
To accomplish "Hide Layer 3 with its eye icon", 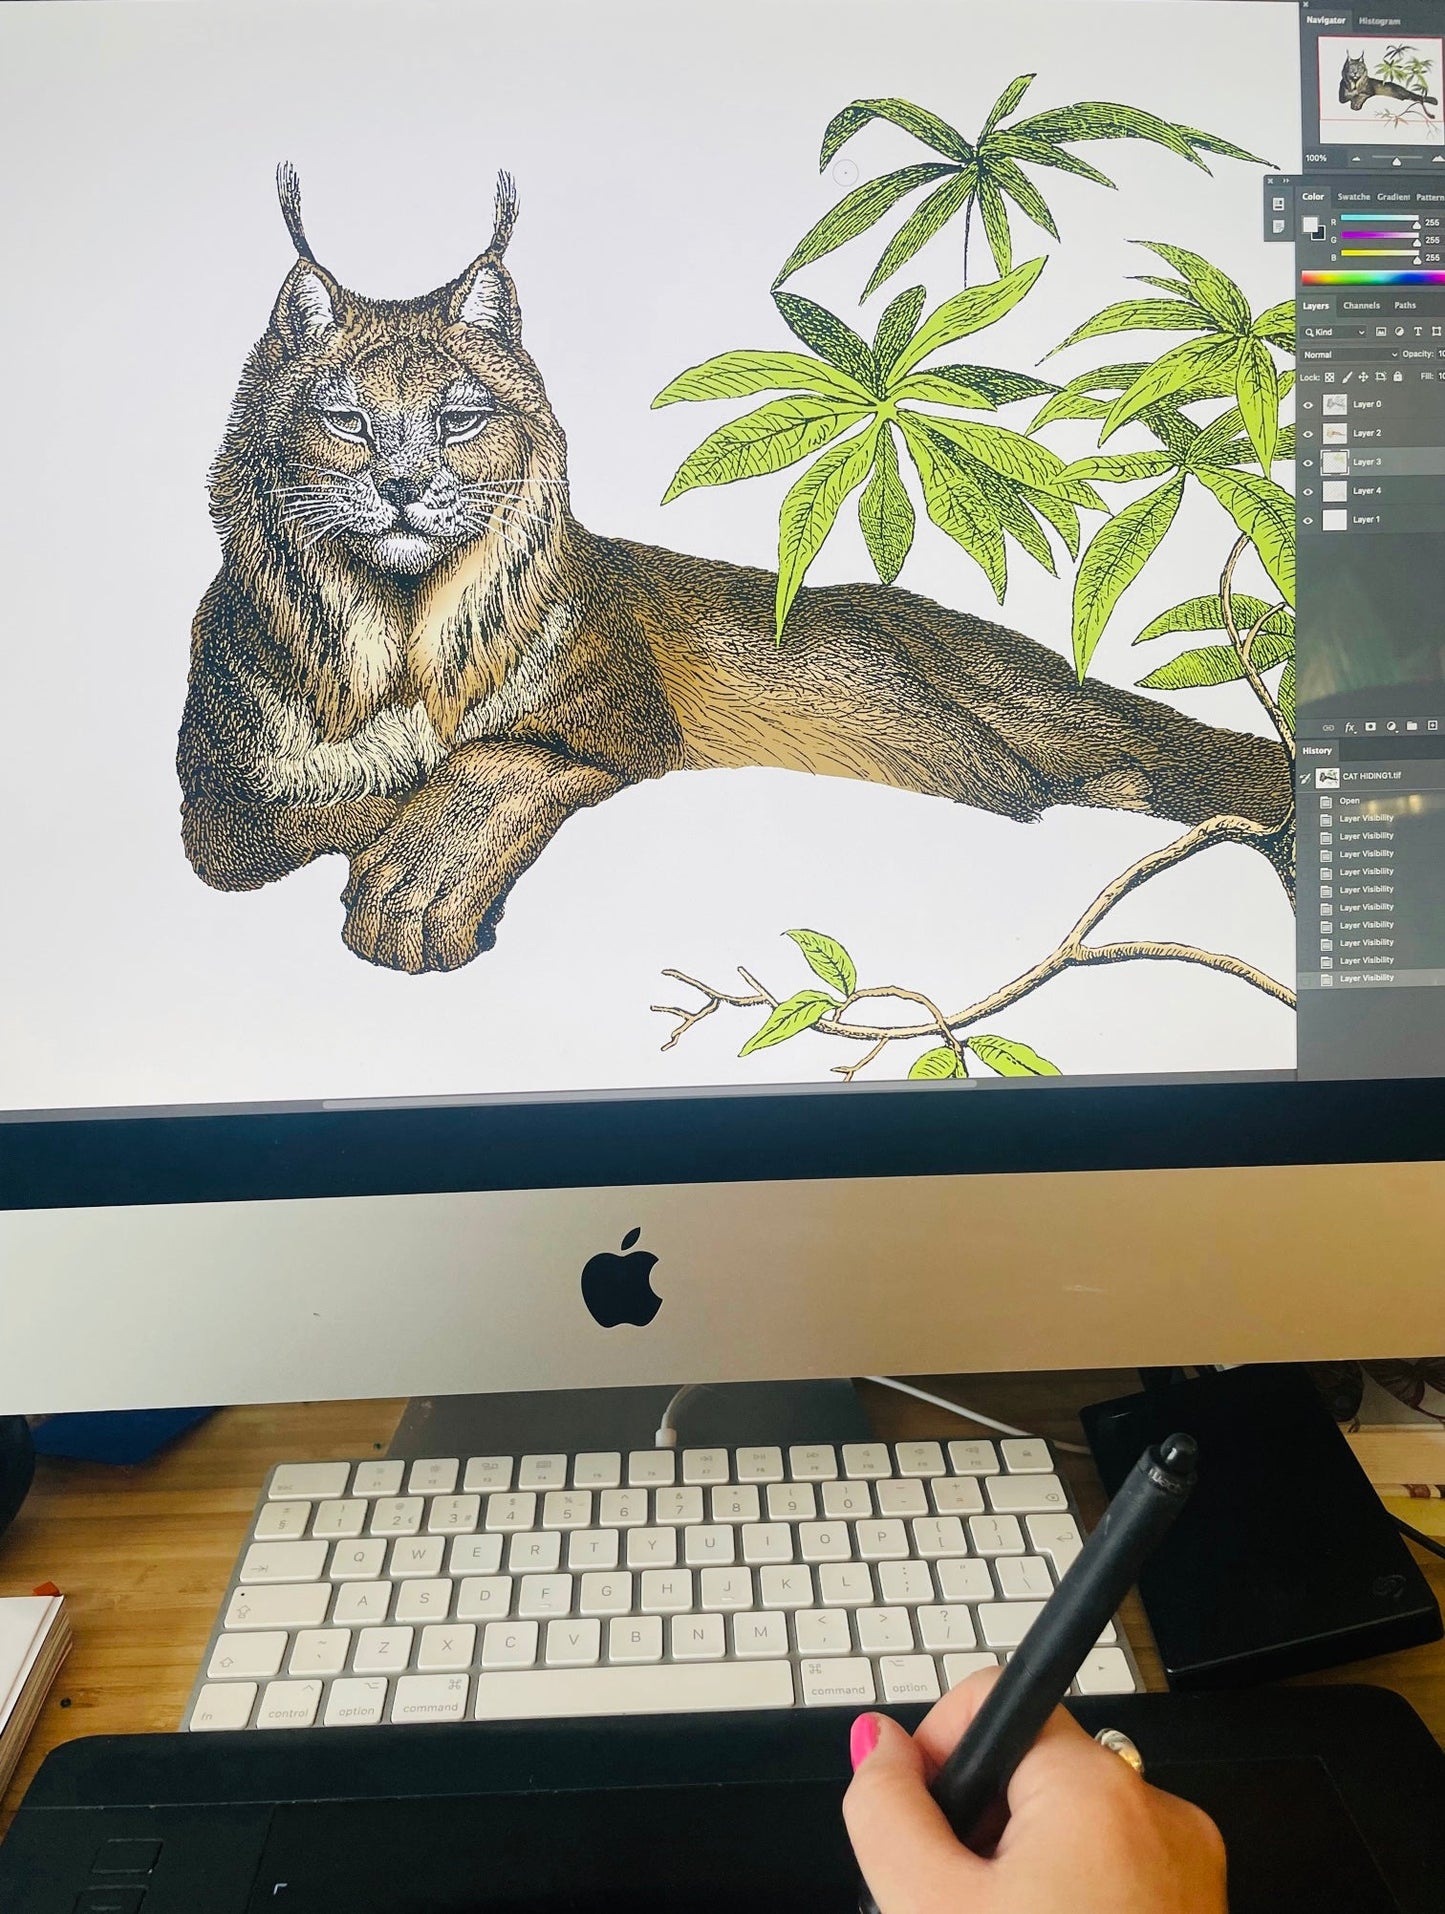I will (1308, 463).
